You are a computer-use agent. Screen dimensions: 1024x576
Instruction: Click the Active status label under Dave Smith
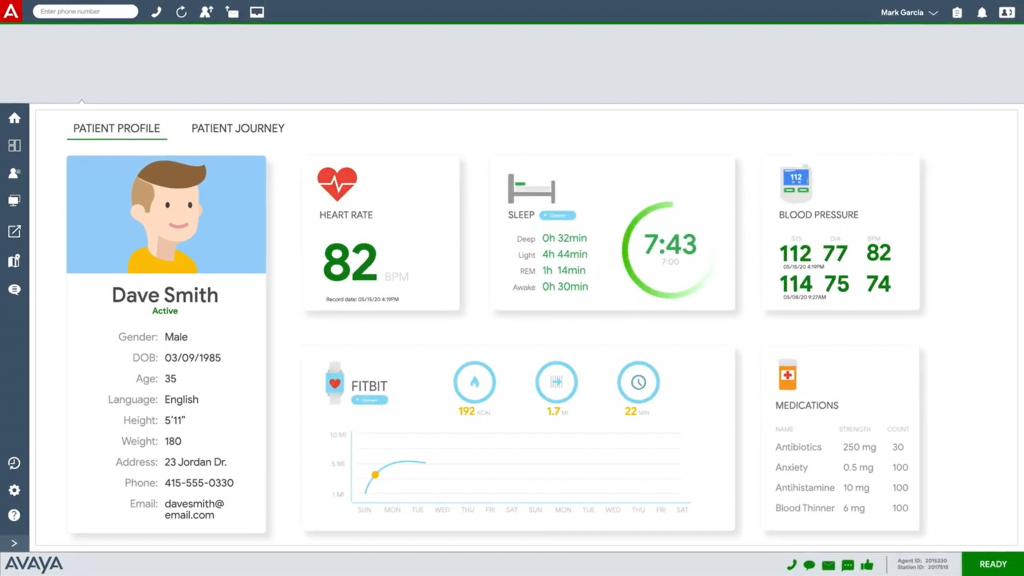click(x=165, y=311)
